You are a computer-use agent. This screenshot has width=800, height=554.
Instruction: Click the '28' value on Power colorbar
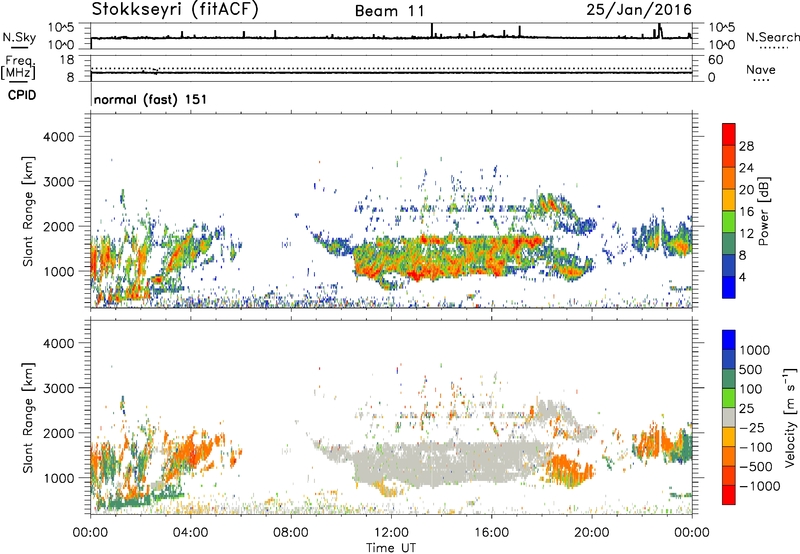click(x=746, y=146)
